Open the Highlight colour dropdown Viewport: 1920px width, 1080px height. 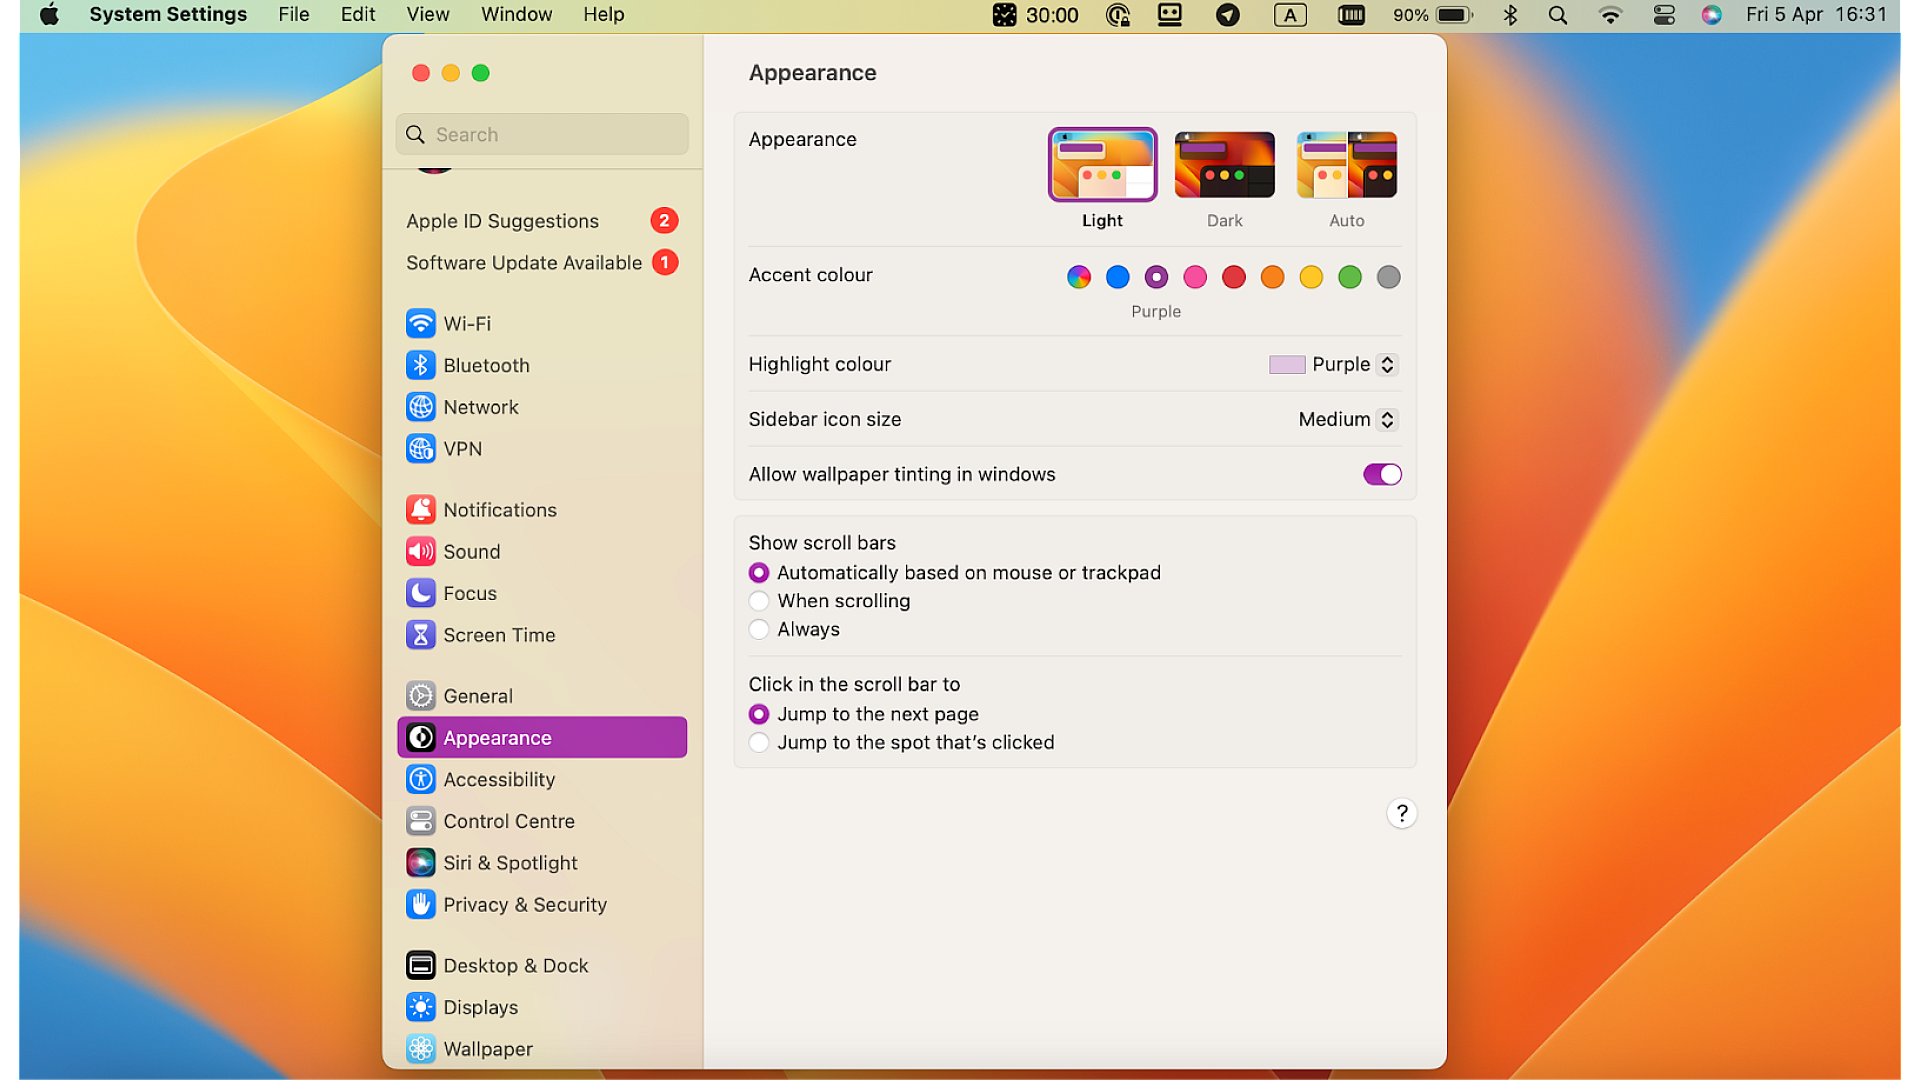[x=1388, y=364]
